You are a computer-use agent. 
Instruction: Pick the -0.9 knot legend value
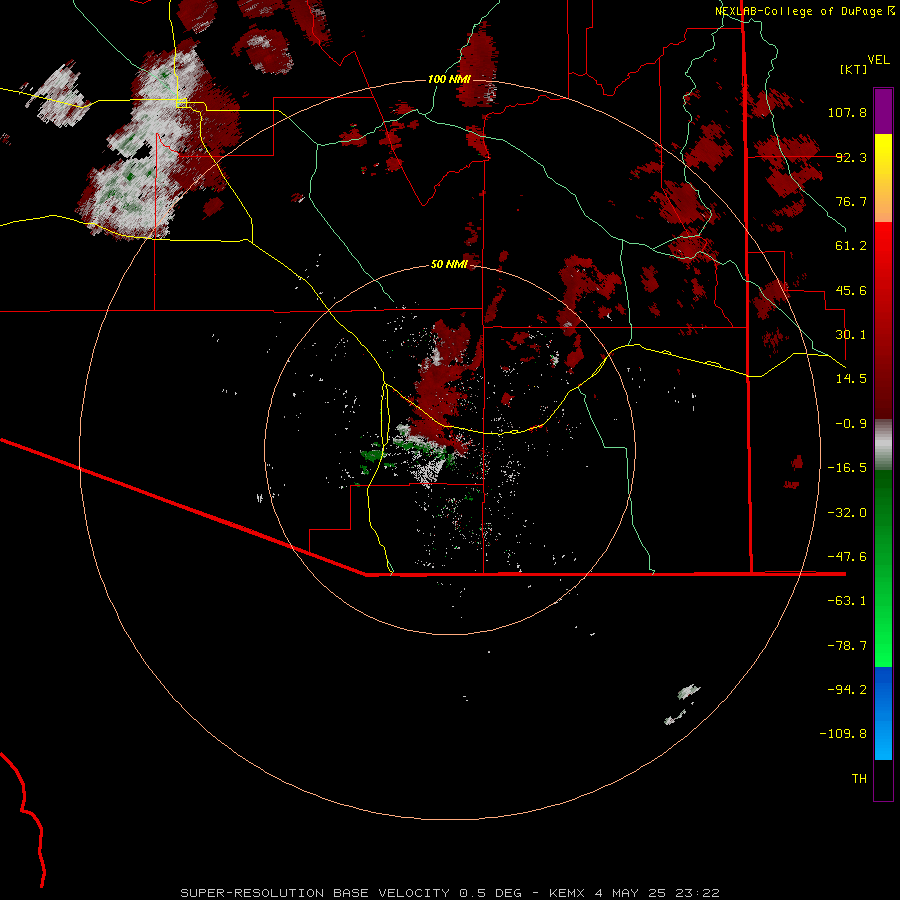[x=851, y=424]
